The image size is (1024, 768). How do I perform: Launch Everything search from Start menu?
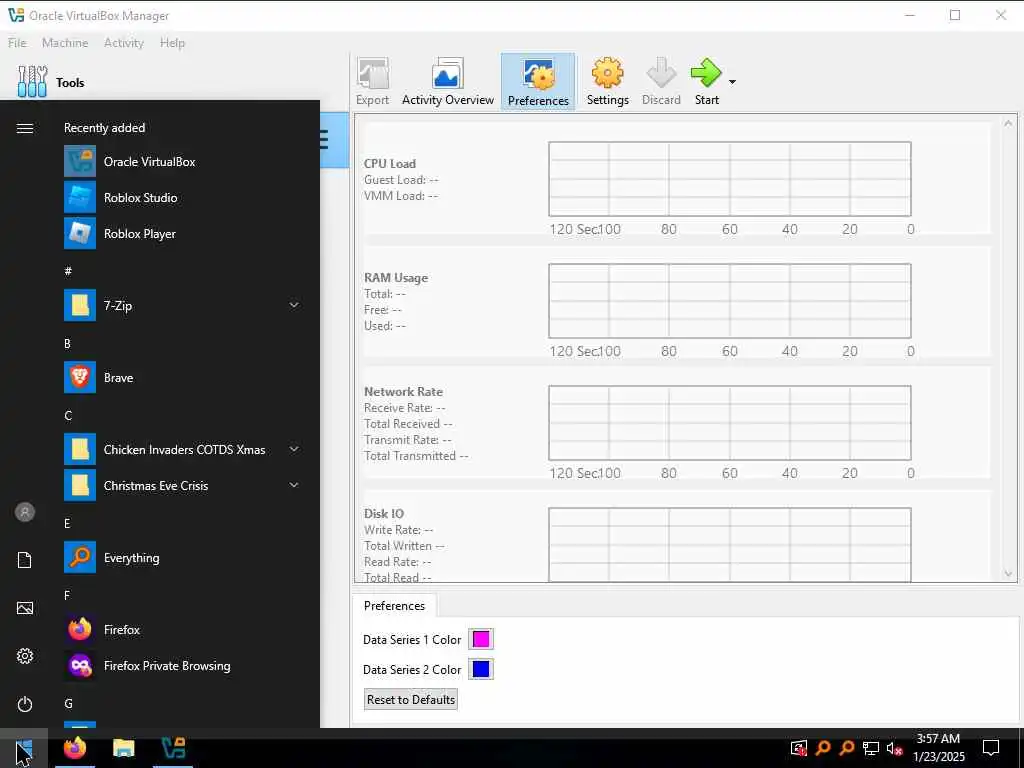coord(183,557)
